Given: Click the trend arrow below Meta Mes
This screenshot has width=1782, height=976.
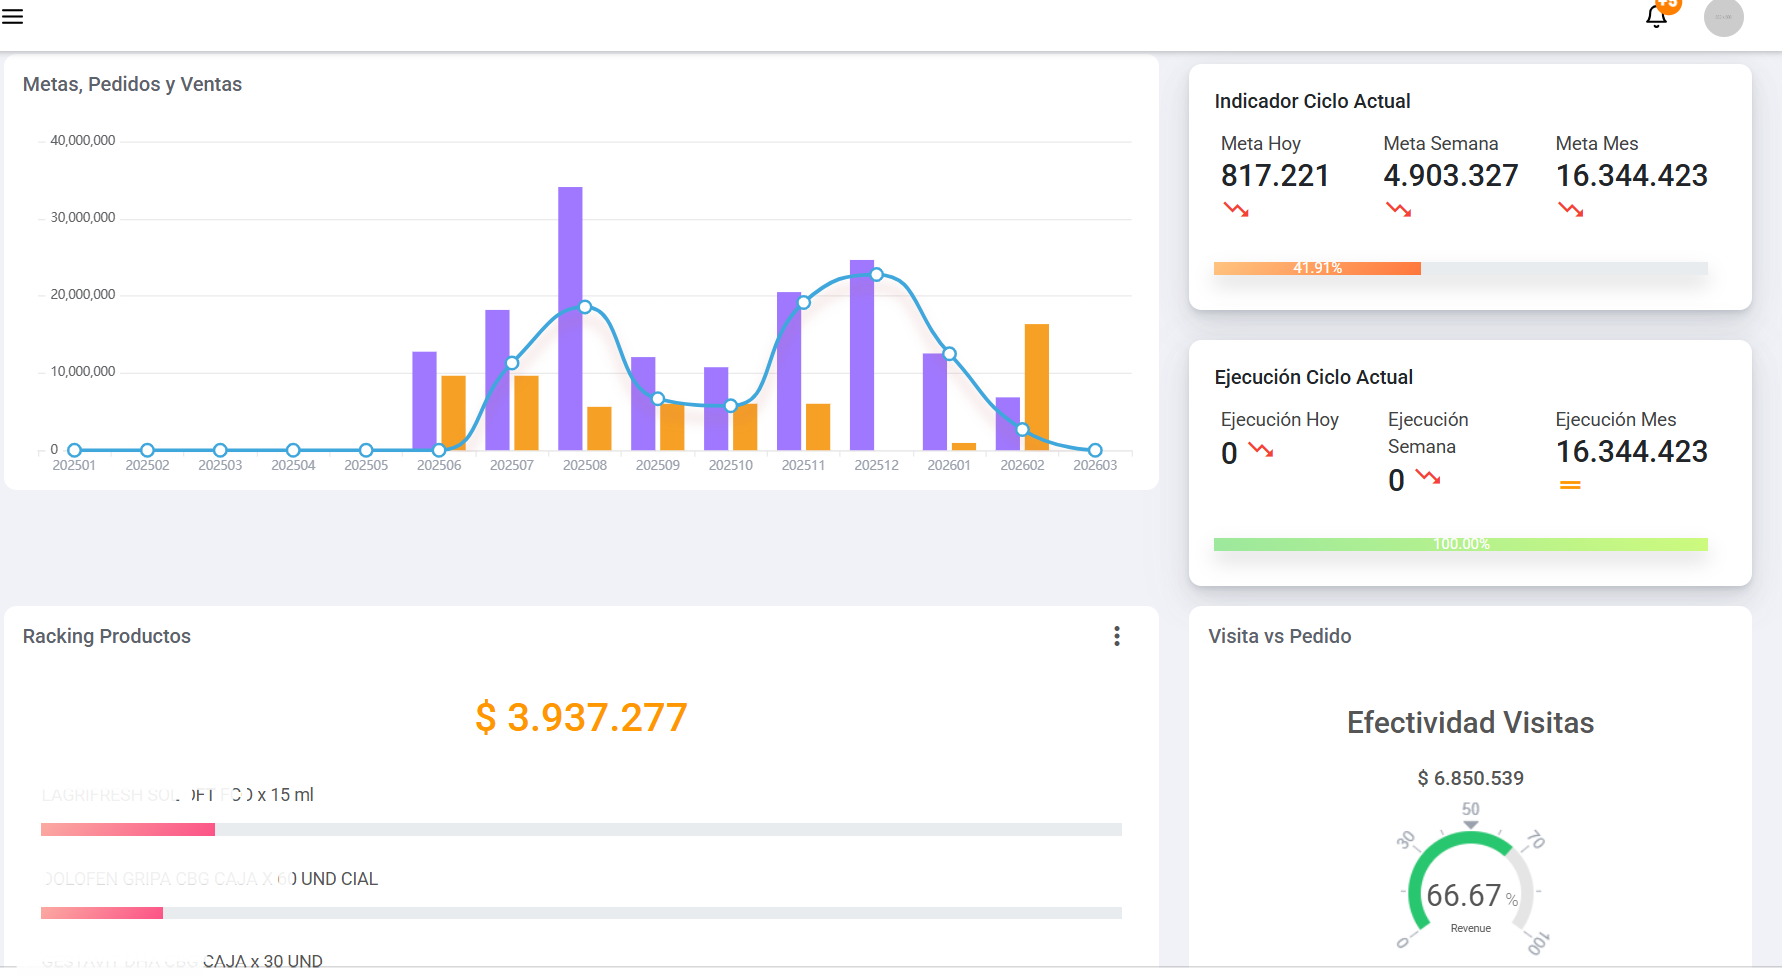Looking at the screenshot, I should [1570, 210].
